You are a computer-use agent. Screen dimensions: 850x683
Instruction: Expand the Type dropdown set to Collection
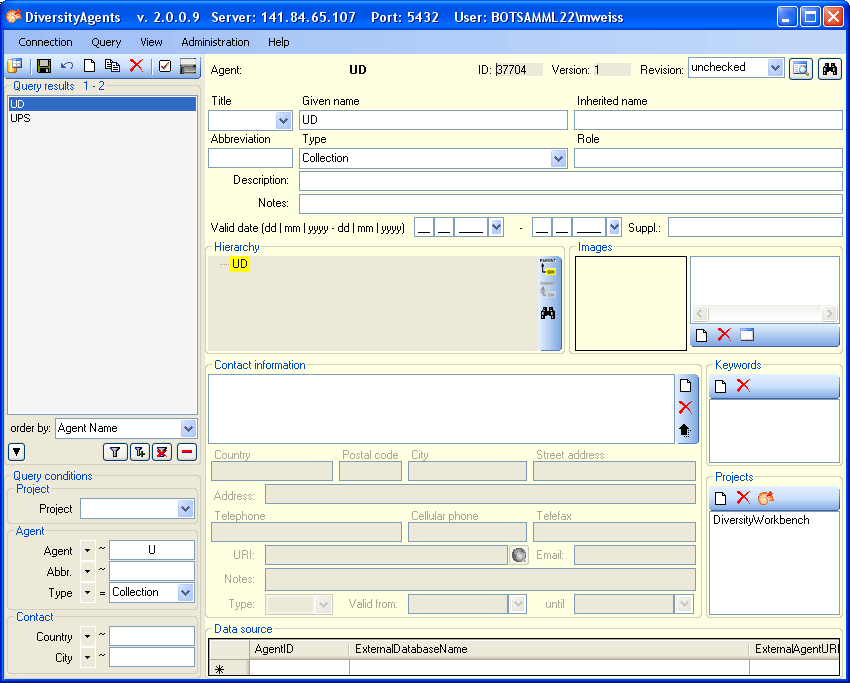click(x=558, y=158)
